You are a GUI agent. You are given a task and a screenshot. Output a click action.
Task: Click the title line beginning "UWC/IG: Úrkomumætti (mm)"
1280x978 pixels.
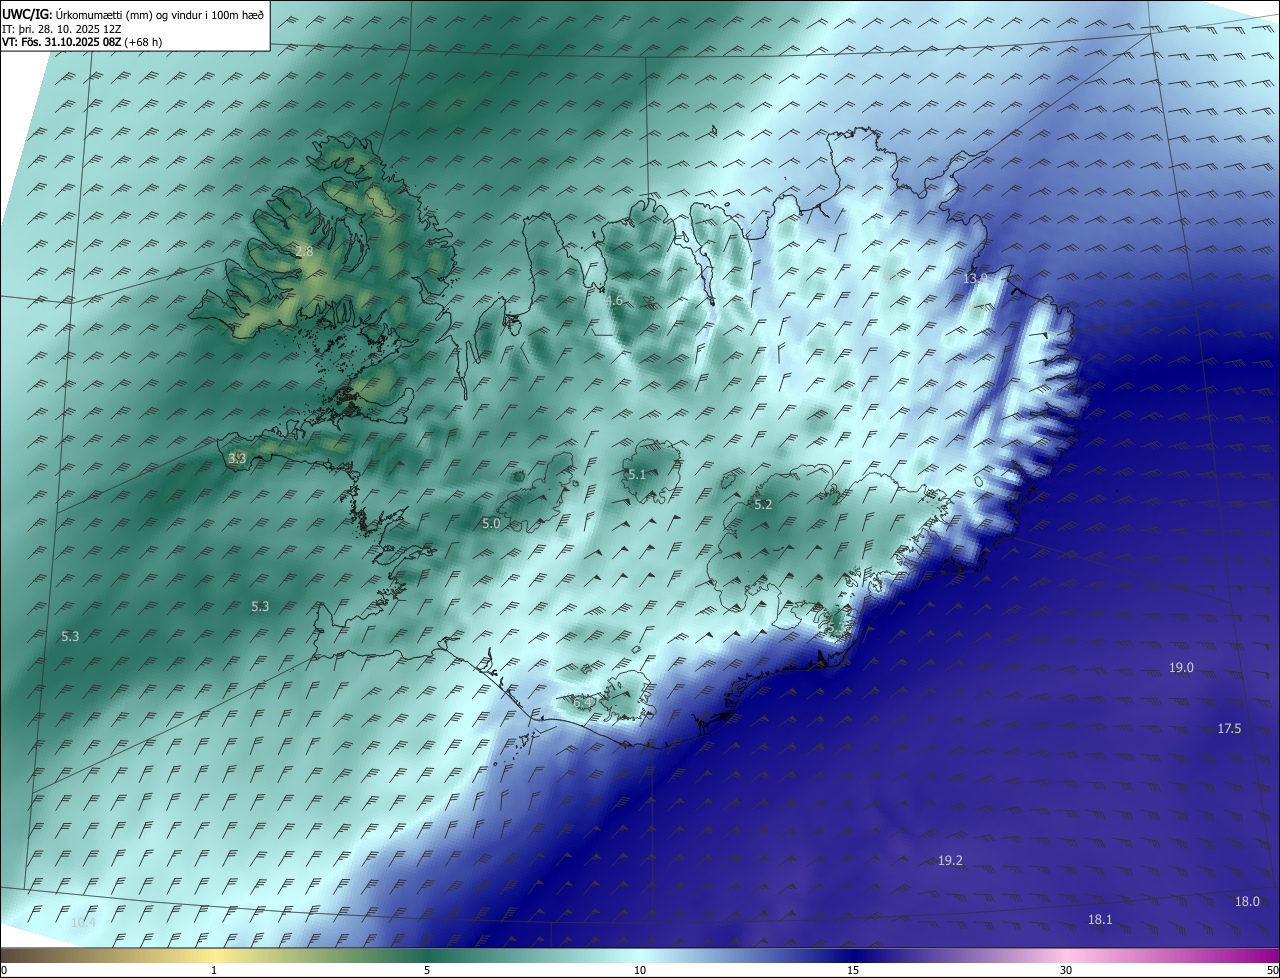pyautogui.click(x=133, y=13)
